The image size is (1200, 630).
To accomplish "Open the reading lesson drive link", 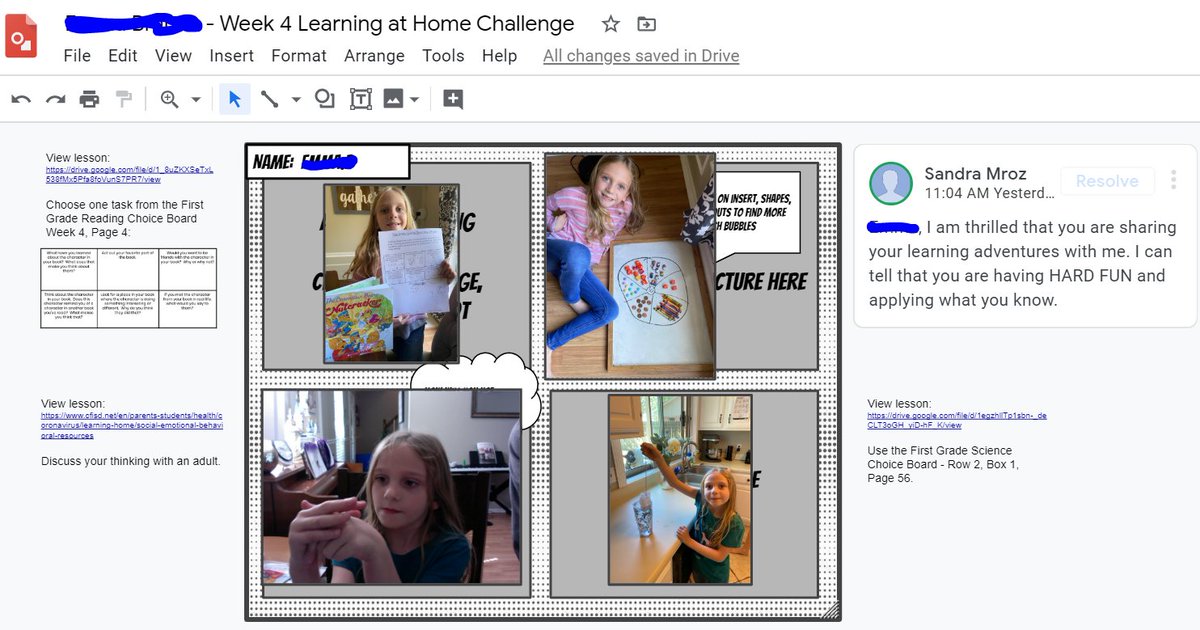I will pyautogui.click(x=130, y=174).
